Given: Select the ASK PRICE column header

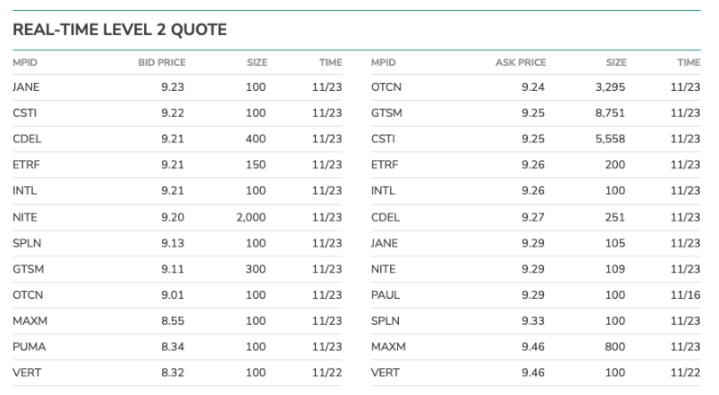Looking at the screenshot, I should (x=520, y=62).
